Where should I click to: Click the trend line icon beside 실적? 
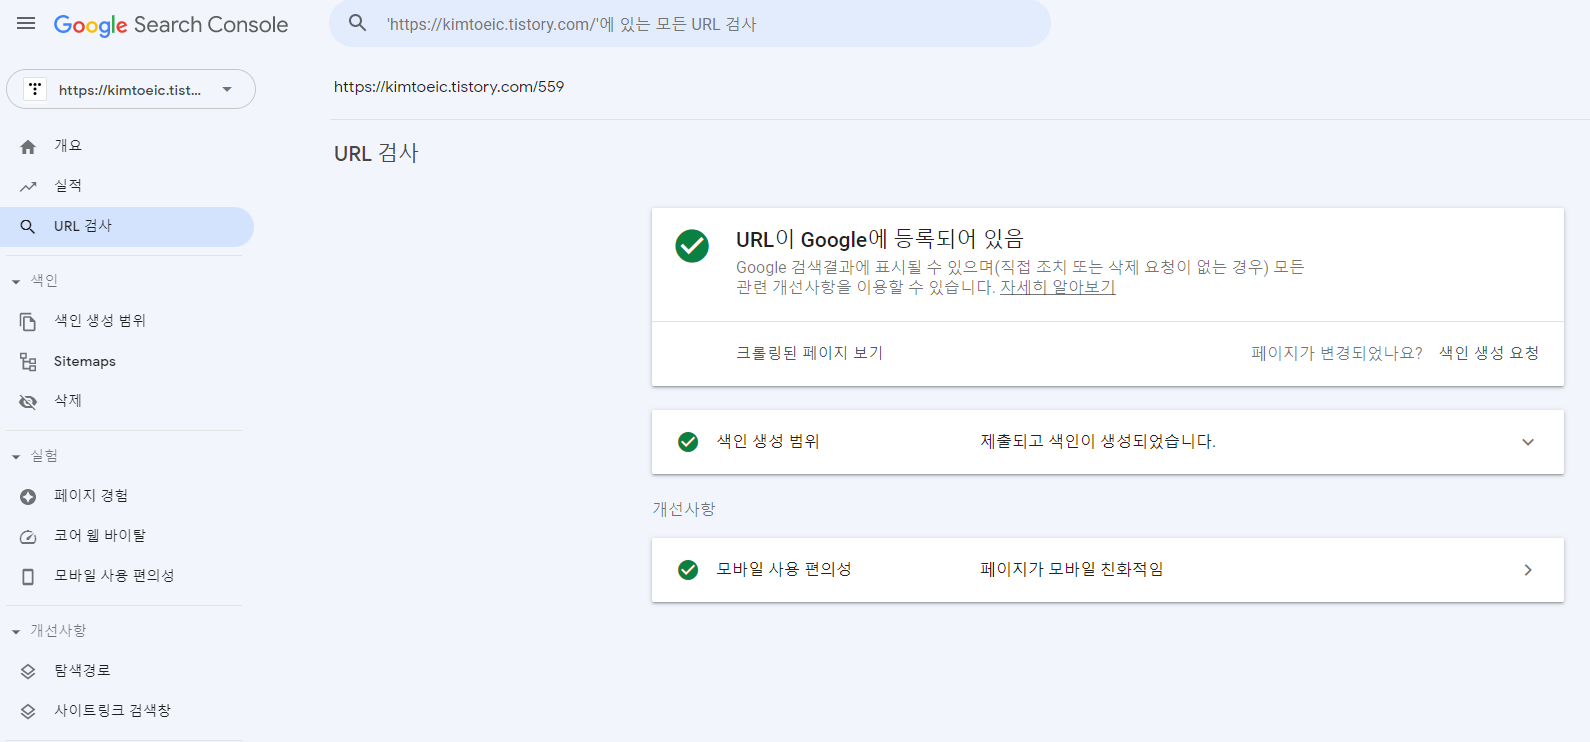pos(28,187)
